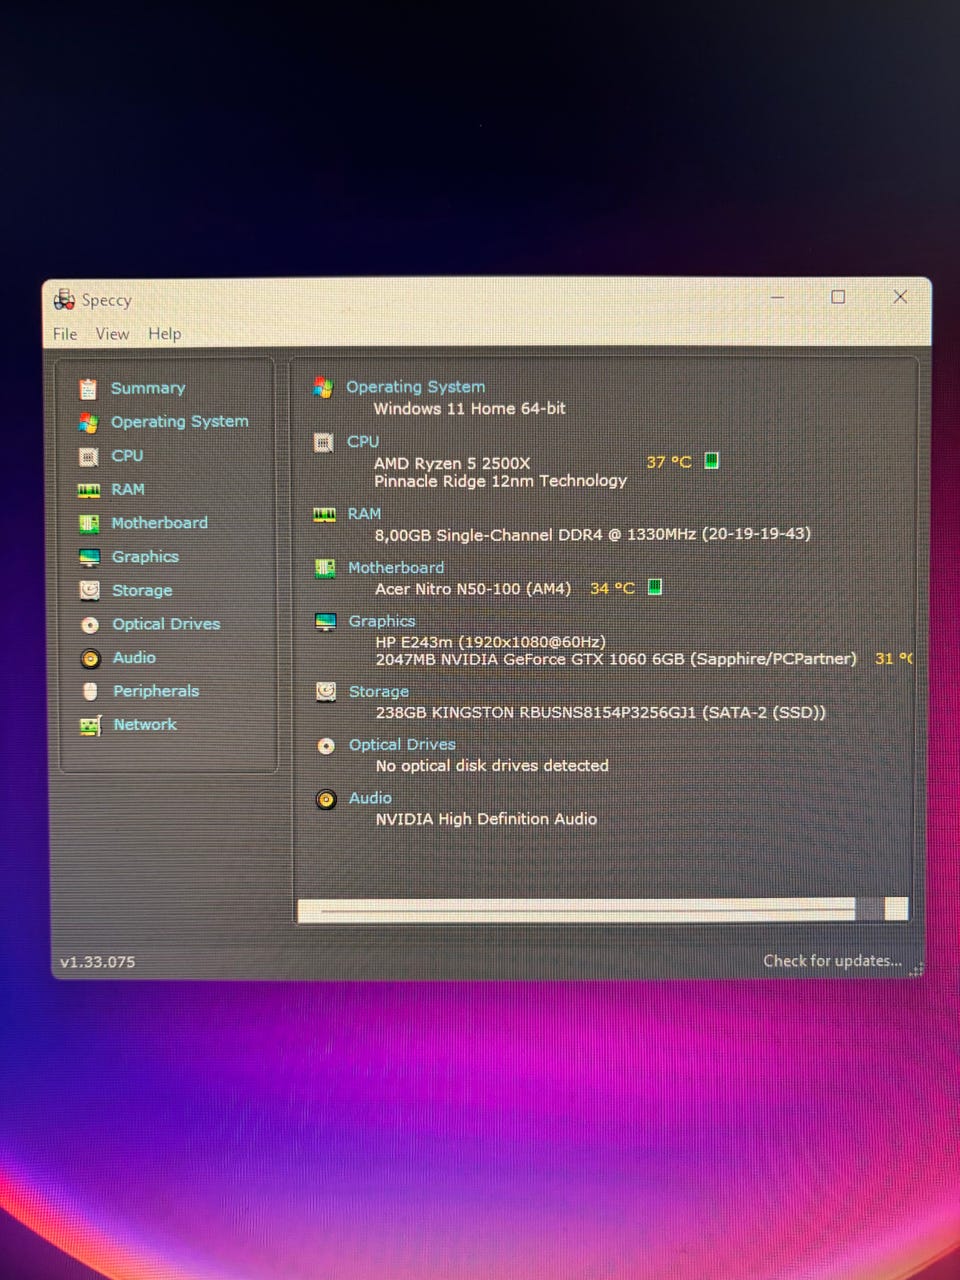Click the Optical Drives disc sidebar icon
This screenshot has height=1280, width=960.
90,625
